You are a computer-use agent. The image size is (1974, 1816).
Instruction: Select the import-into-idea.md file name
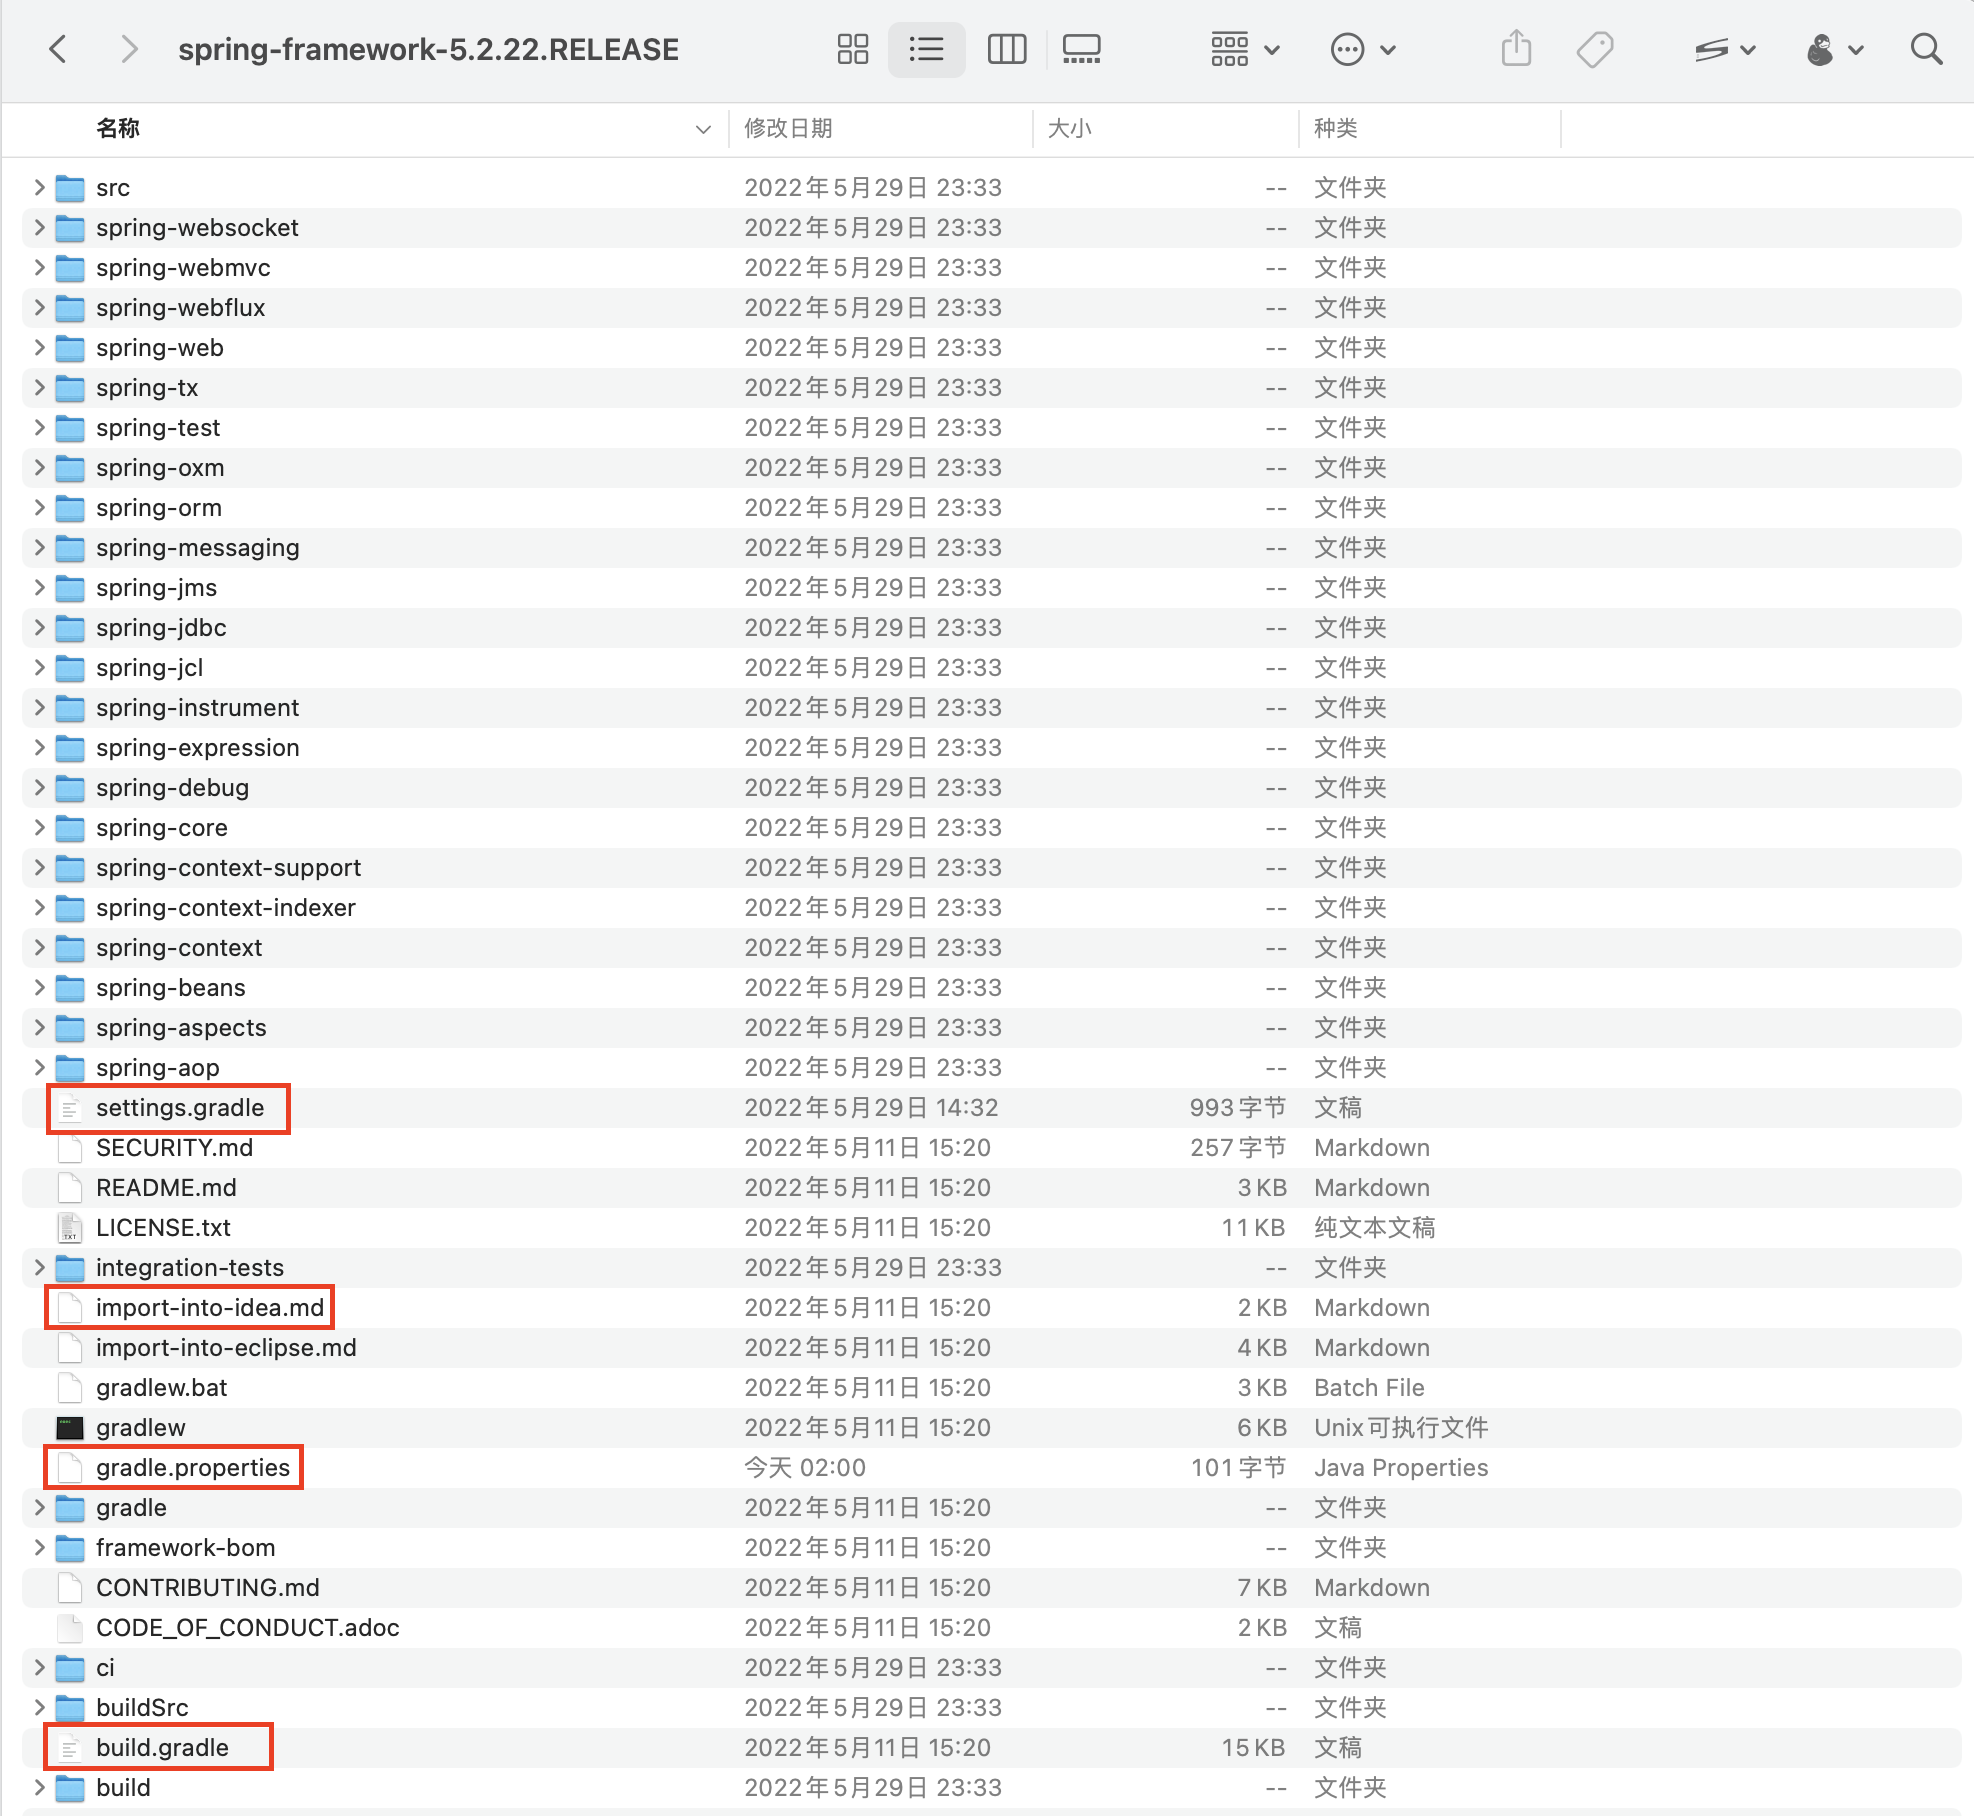[209, 1307]
